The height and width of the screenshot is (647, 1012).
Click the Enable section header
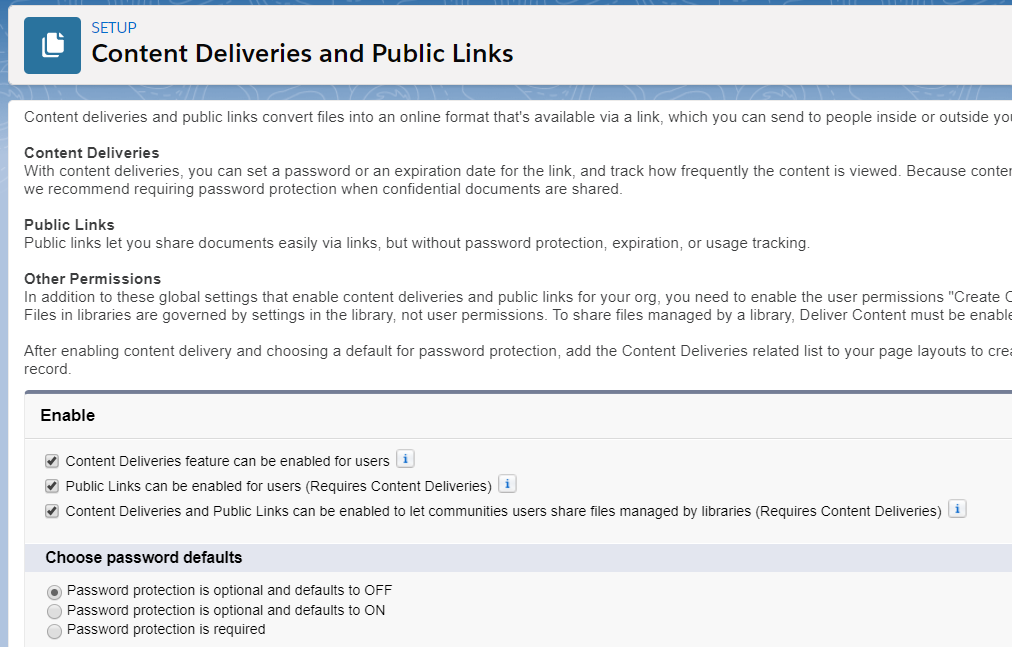(68, 415)
